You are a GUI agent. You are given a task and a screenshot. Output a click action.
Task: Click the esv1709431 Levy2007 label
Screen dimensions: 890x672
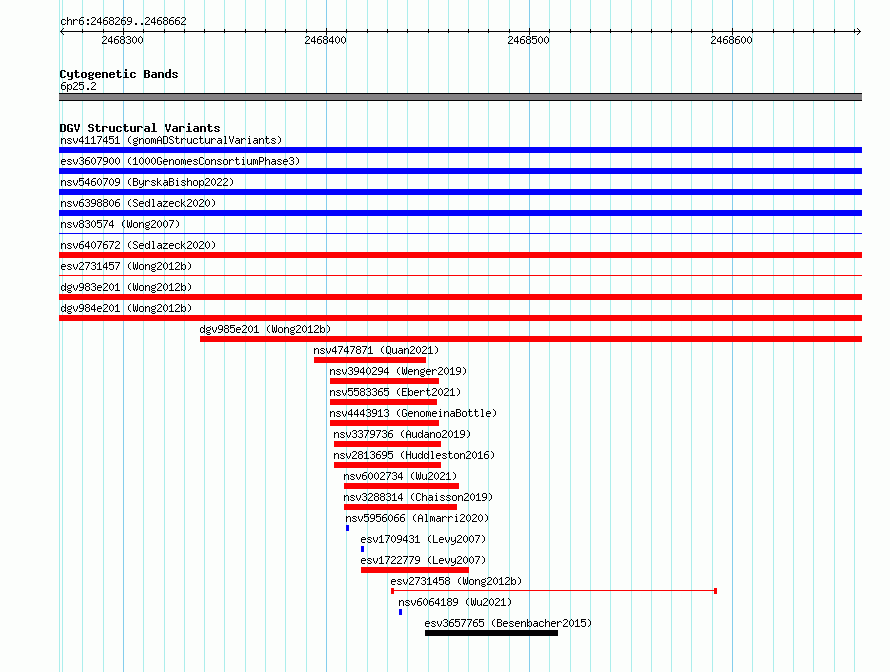(423, 539)
